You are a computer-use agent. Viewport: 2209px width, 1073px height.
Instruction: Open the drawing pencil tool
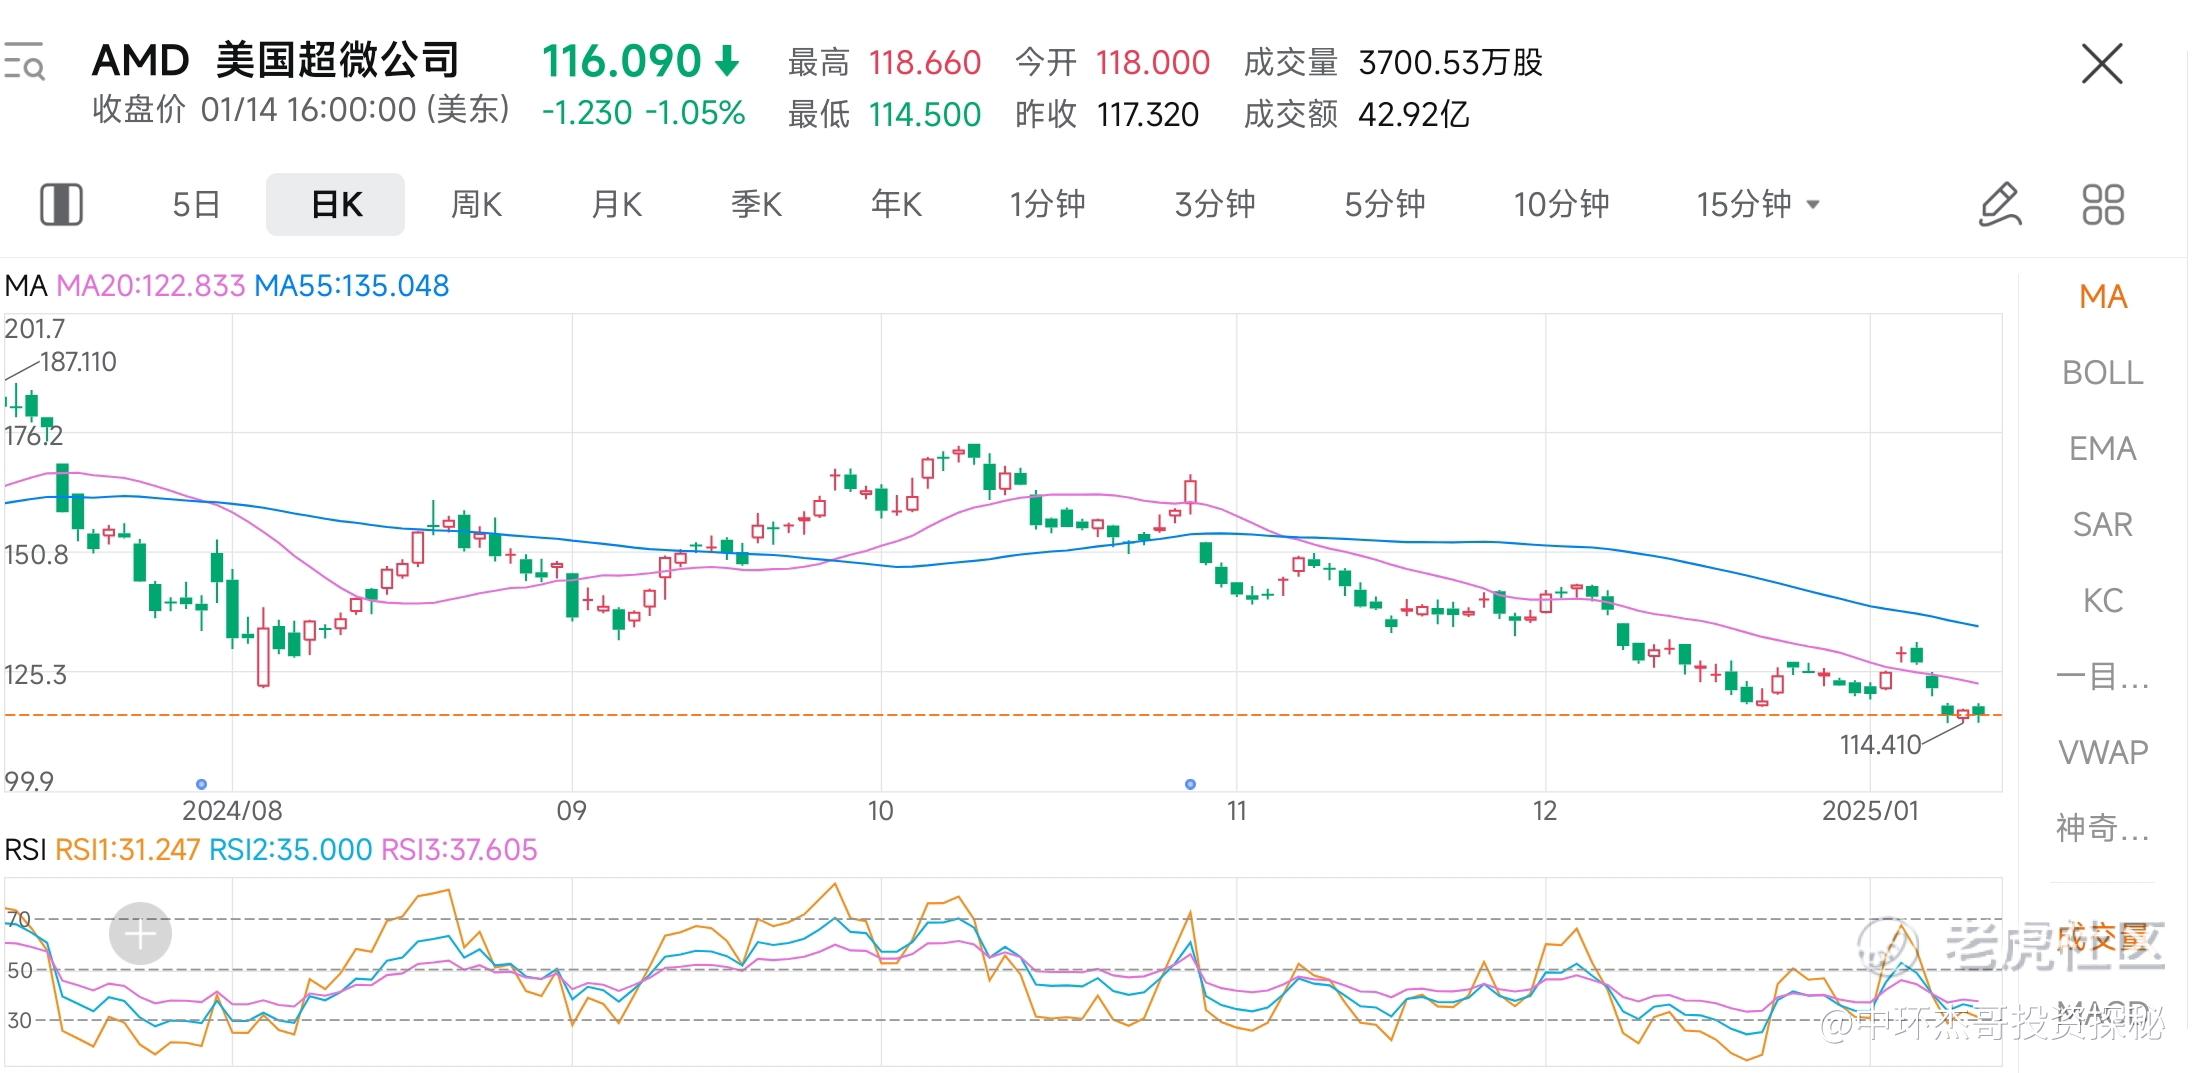pyautogui.click(x=2001, y=204)
